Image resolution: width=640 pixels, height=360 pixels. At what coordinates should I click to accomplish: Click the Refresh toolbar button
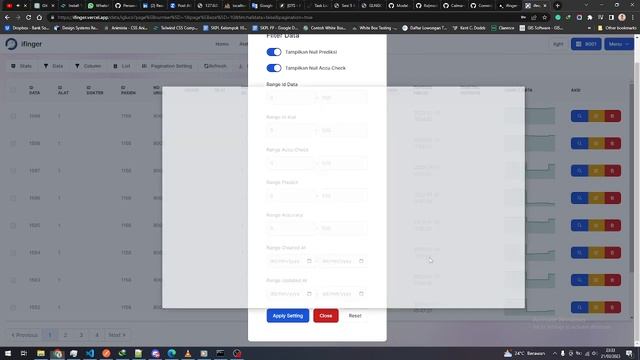click(x=215, y=66)
